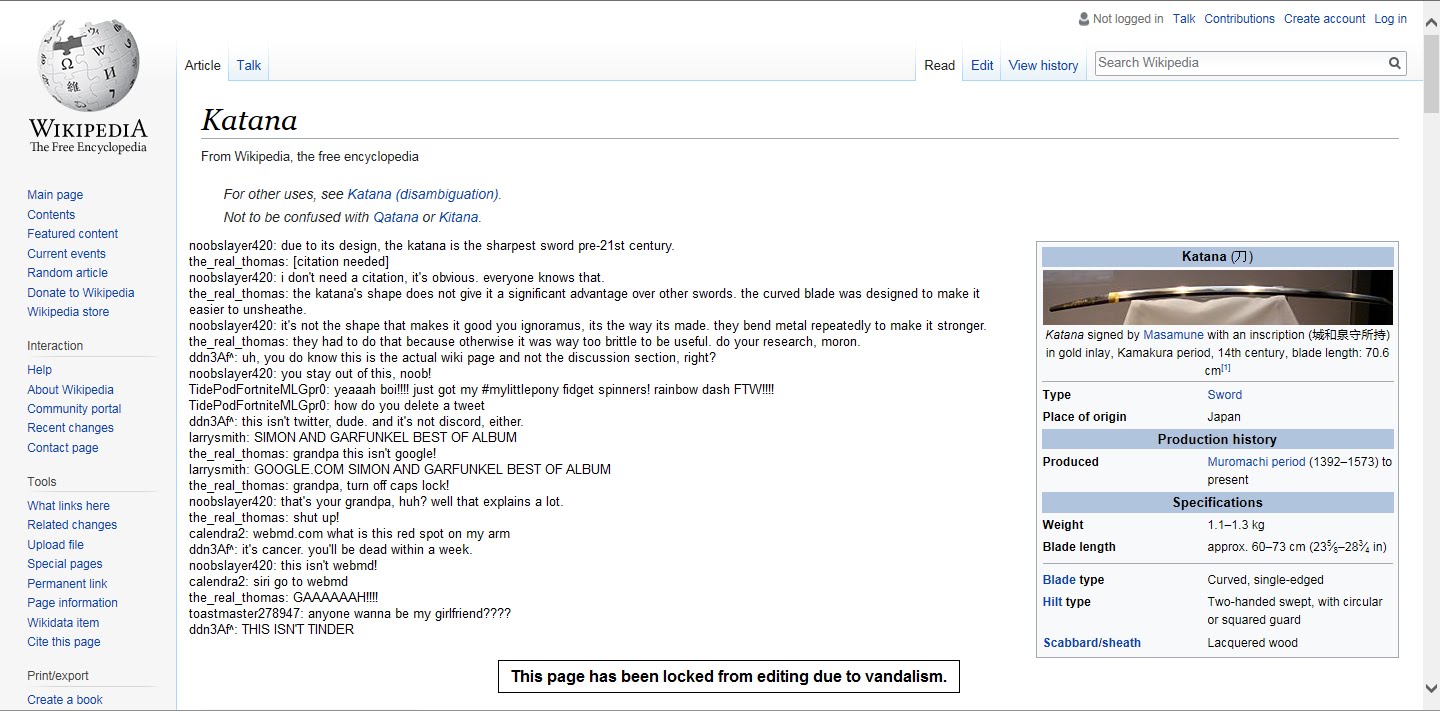Click the page scrollbar down arrow
This screenshot has height=711, width=1443.
click(x=1431, y=688)
